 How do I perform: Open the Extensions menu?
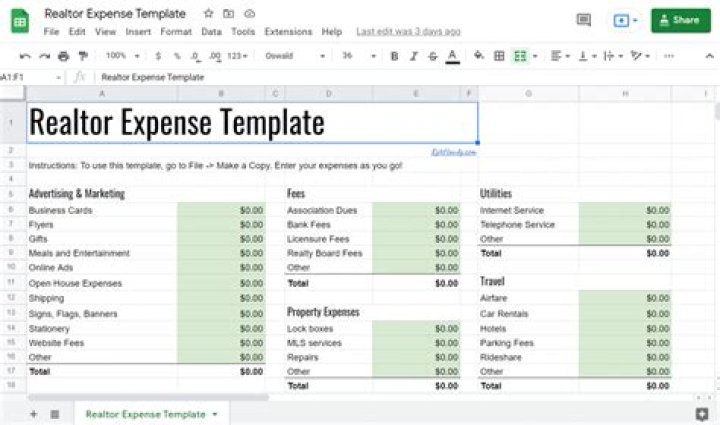click(288, 32)
